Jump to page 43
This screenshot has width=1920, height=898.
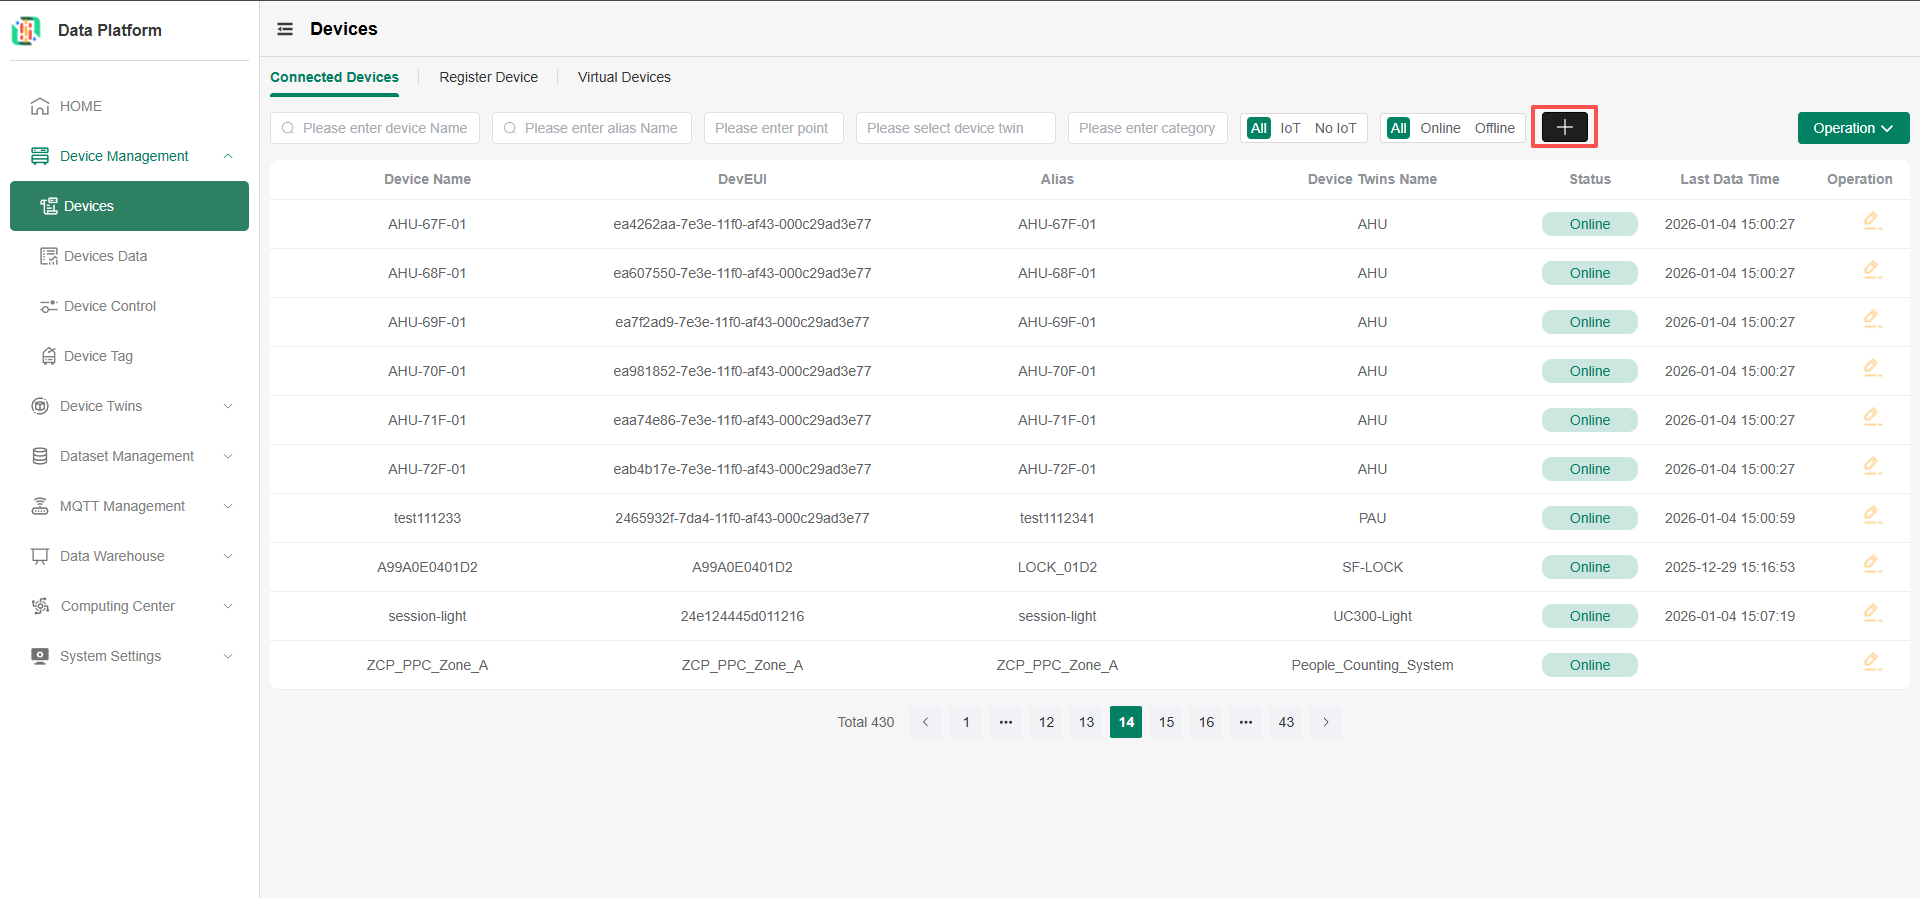pos(1286,722)
